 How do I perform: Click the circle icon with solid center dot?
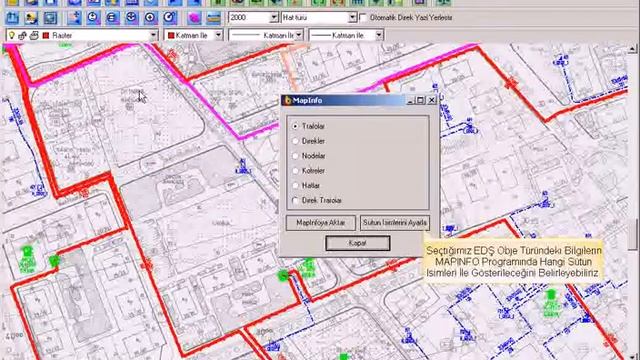(x=150, y=18)
